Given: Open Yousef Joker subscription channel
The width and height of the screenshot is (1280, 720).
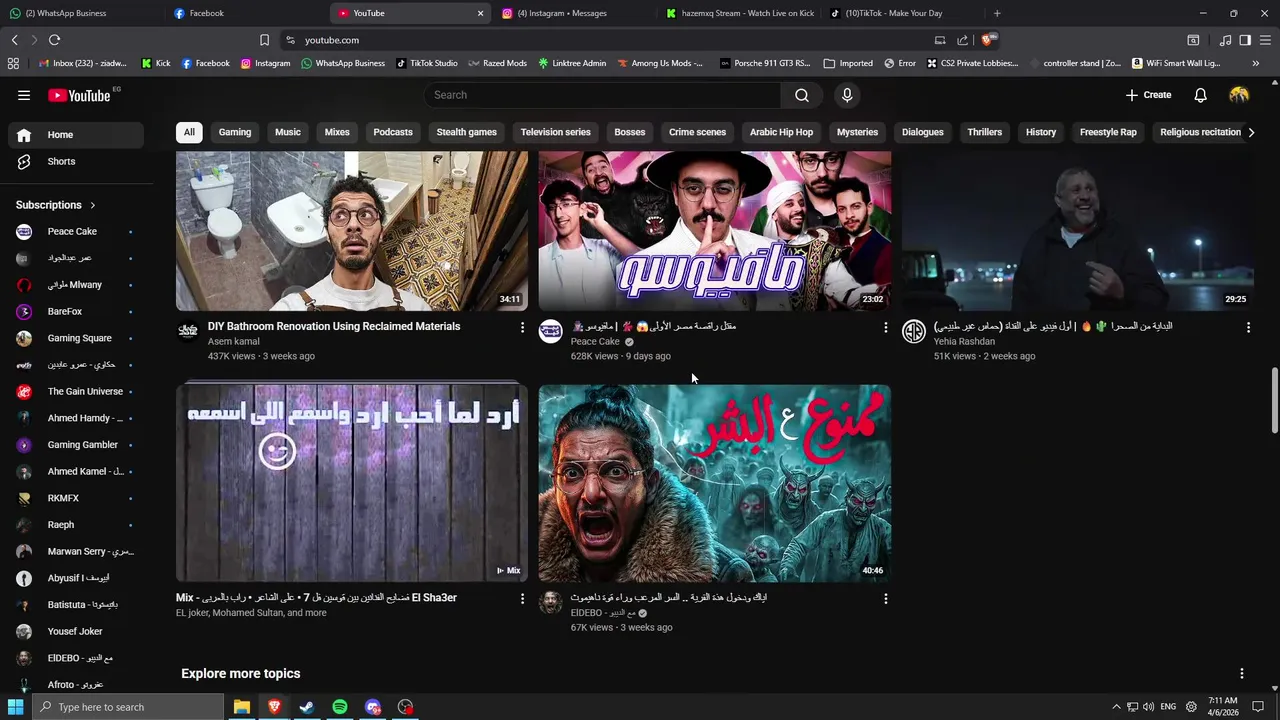Looking at the screenshot, I should (76, 631).
